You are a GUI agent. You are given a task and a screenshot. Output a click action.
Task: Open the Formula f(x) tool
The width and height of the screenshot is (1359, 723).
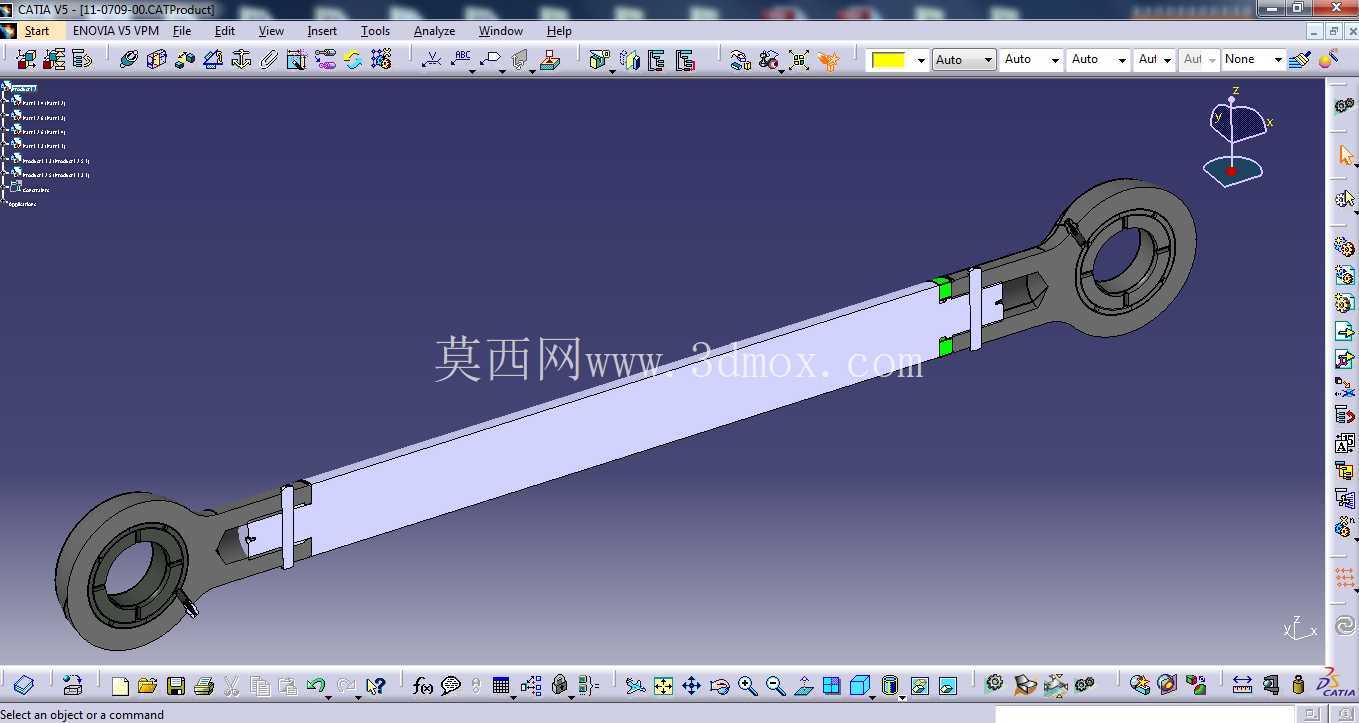coord(423,686)
